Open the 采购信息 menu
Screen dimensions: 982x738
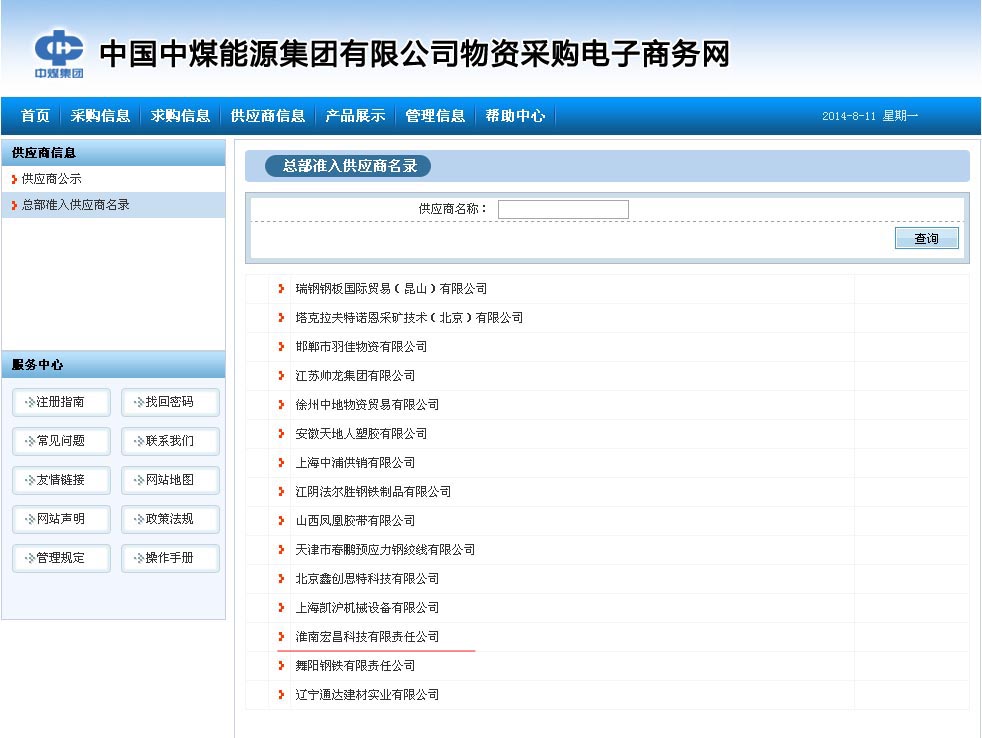click(x=100, y=116)
